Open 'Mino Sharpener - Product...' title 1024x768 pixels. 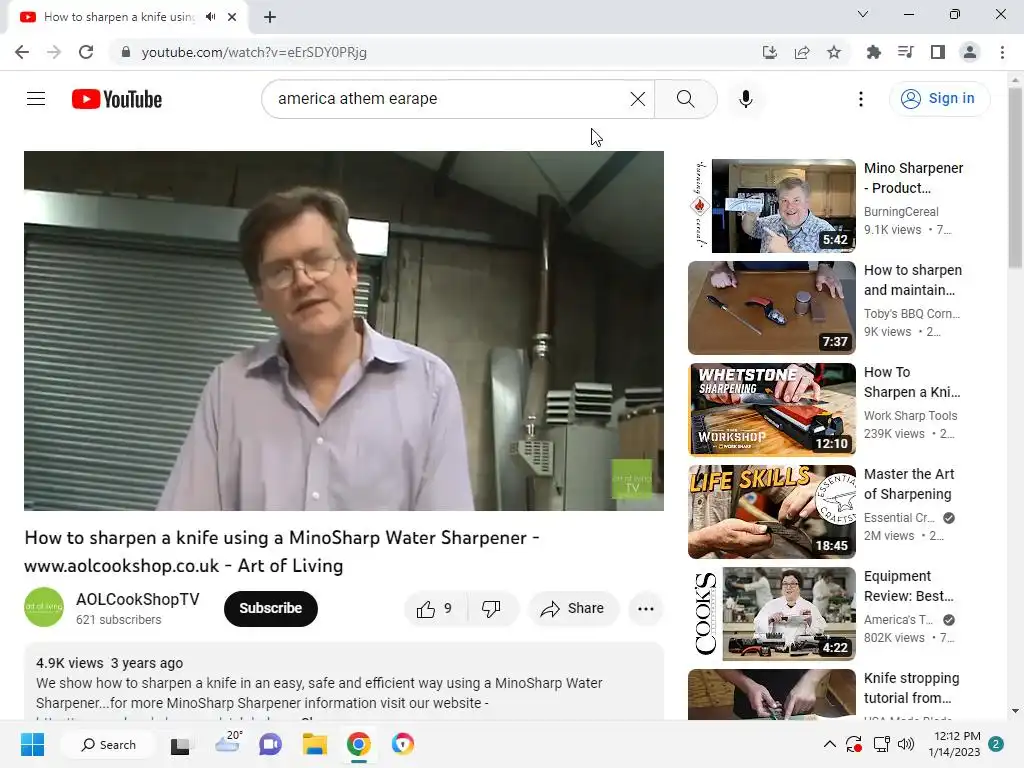pos(913,178)
